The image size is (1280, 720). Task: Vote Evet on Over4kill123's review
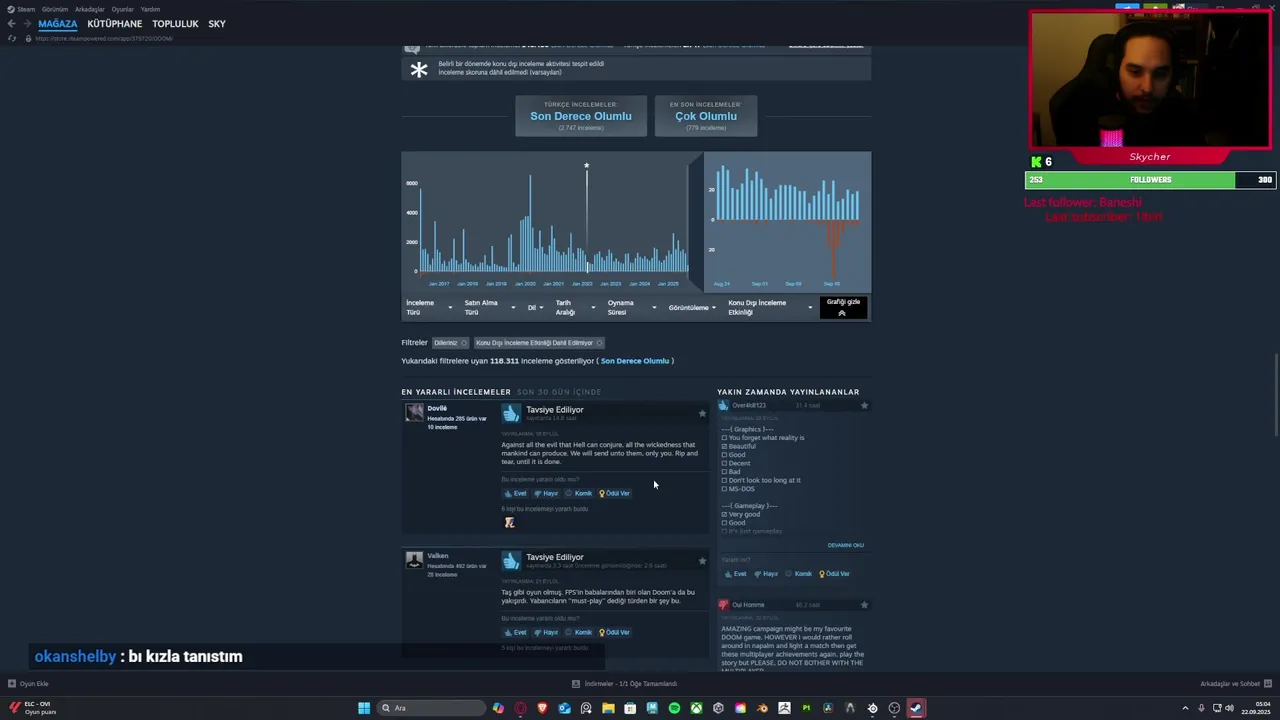pos(735,574)
